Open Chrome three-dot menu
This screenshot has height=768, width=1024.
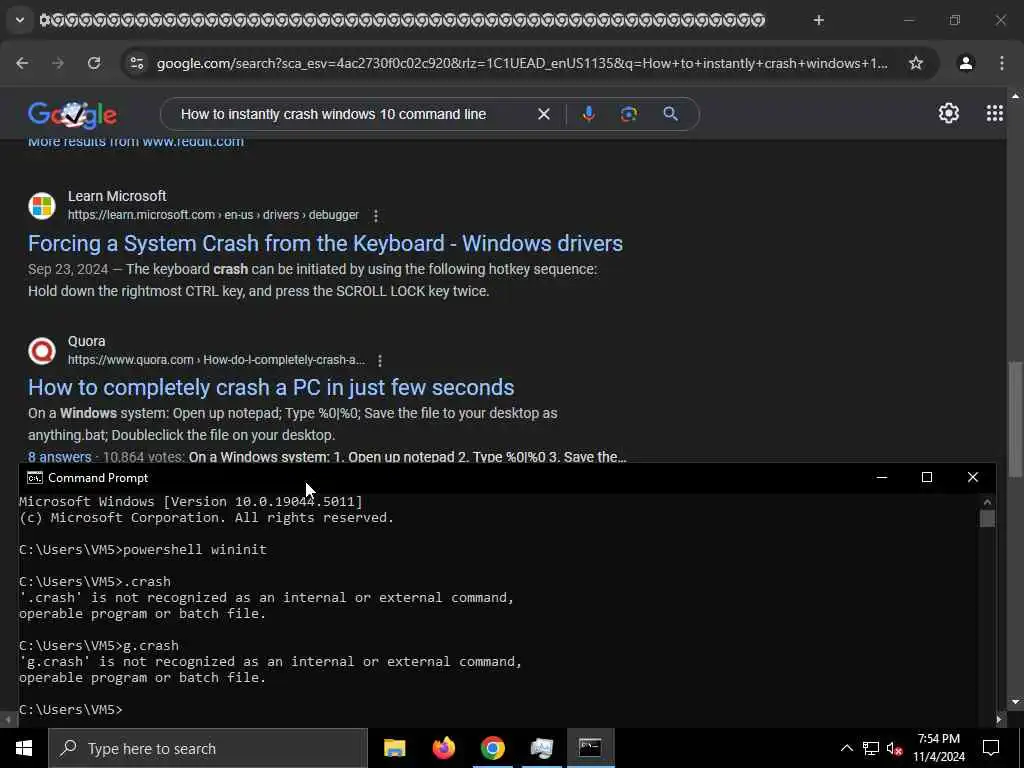[x=1002, y=63]
